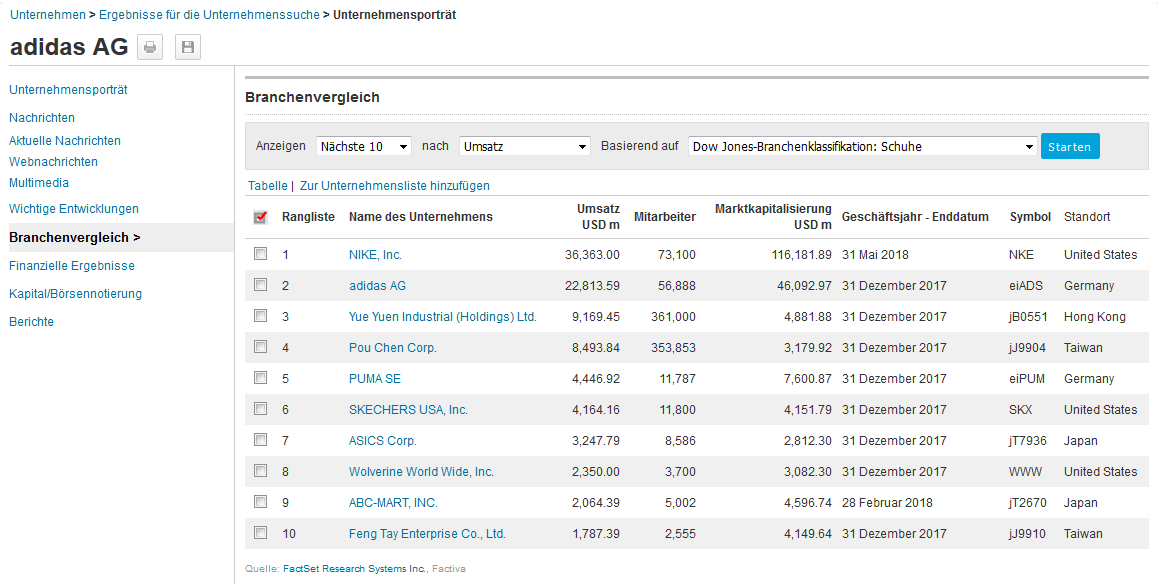Viewport: 1160px width, 584px height.
Task: Check the Wolverine World Wide, Inc. box
Action: pyautogui.click(x=260, y=471)
